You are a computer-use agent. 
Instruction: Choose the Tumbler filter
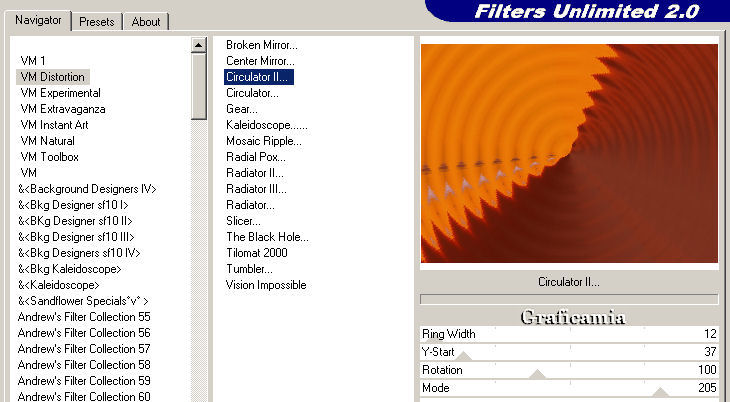pos(249,269)
